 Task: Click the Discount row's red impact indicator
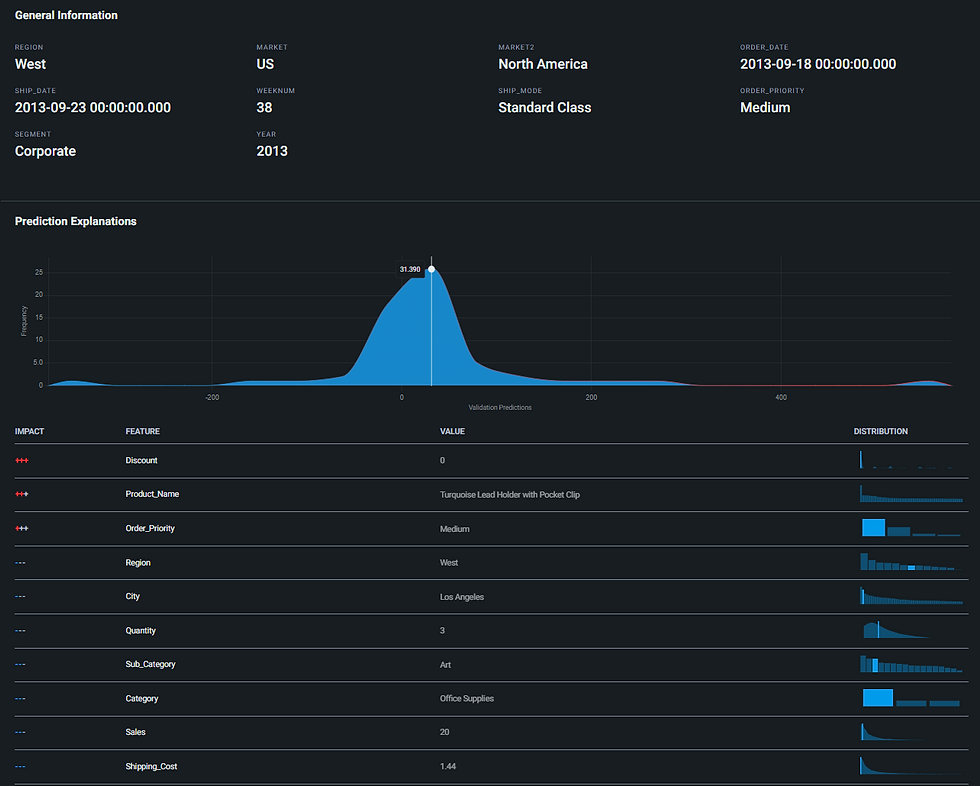point(22,460)
